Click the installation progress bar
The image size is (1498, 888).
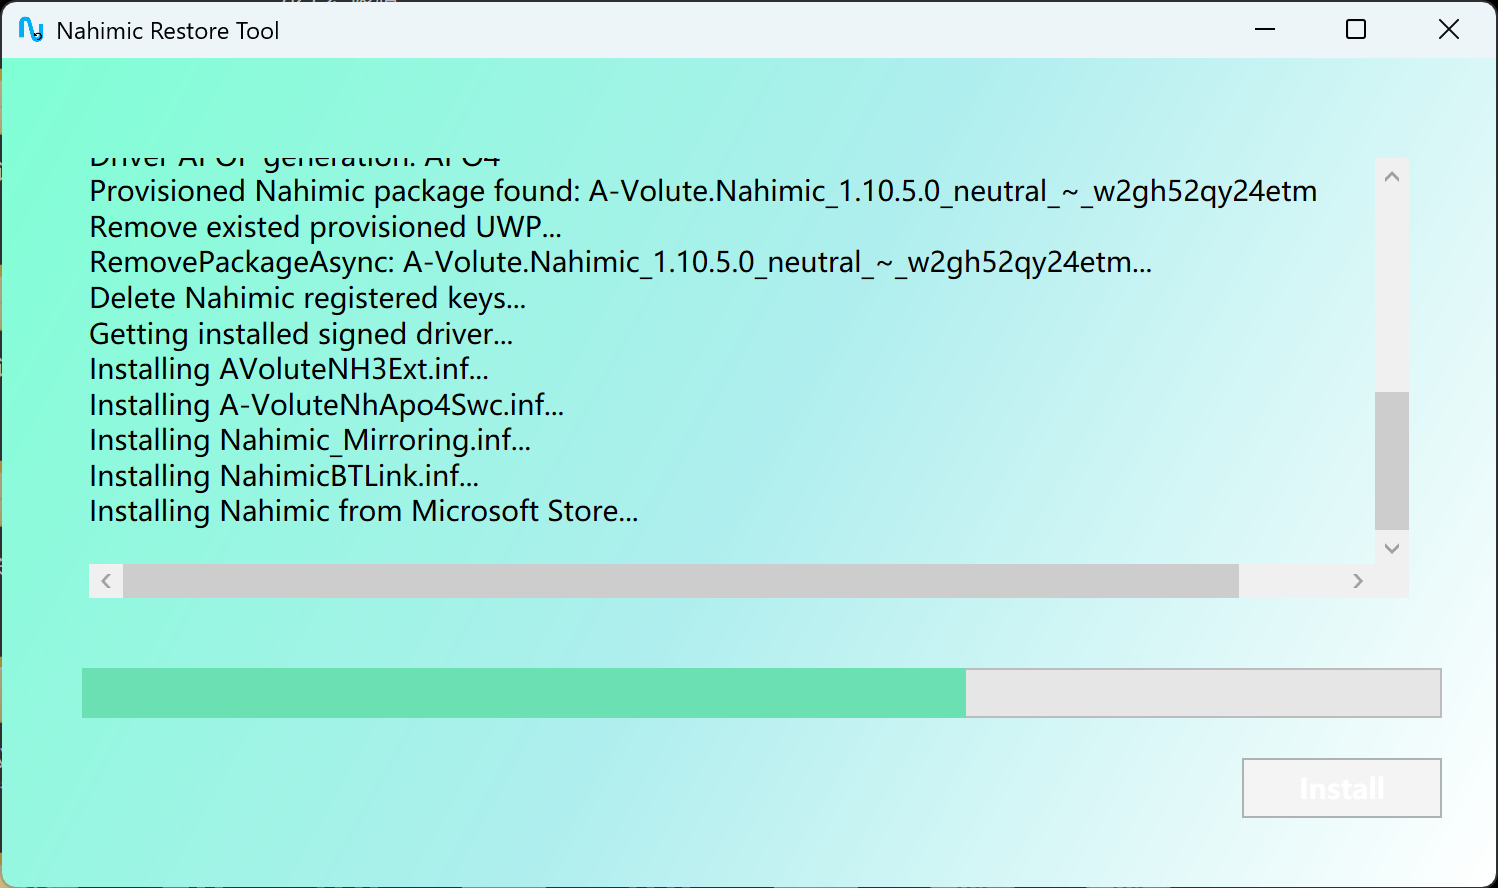click(760, 693)
